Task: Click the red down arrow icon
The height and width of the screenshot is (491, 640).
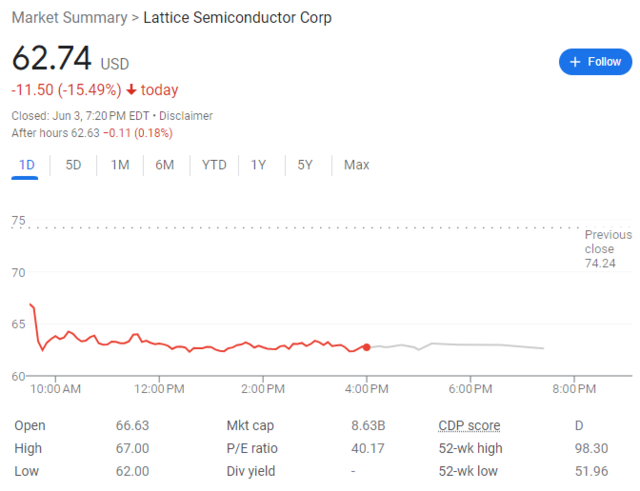Action: 131,90
